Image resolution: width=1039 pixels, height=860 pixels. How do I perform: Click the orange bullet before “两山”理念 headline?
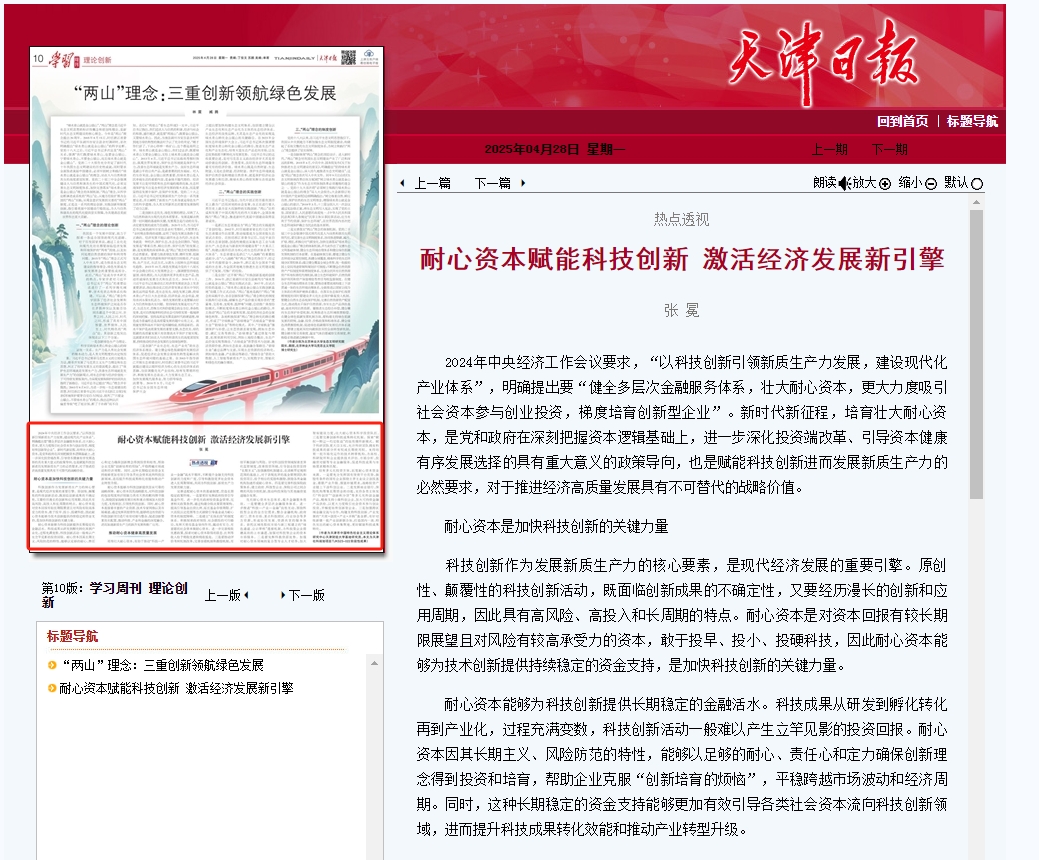point(52,666)
